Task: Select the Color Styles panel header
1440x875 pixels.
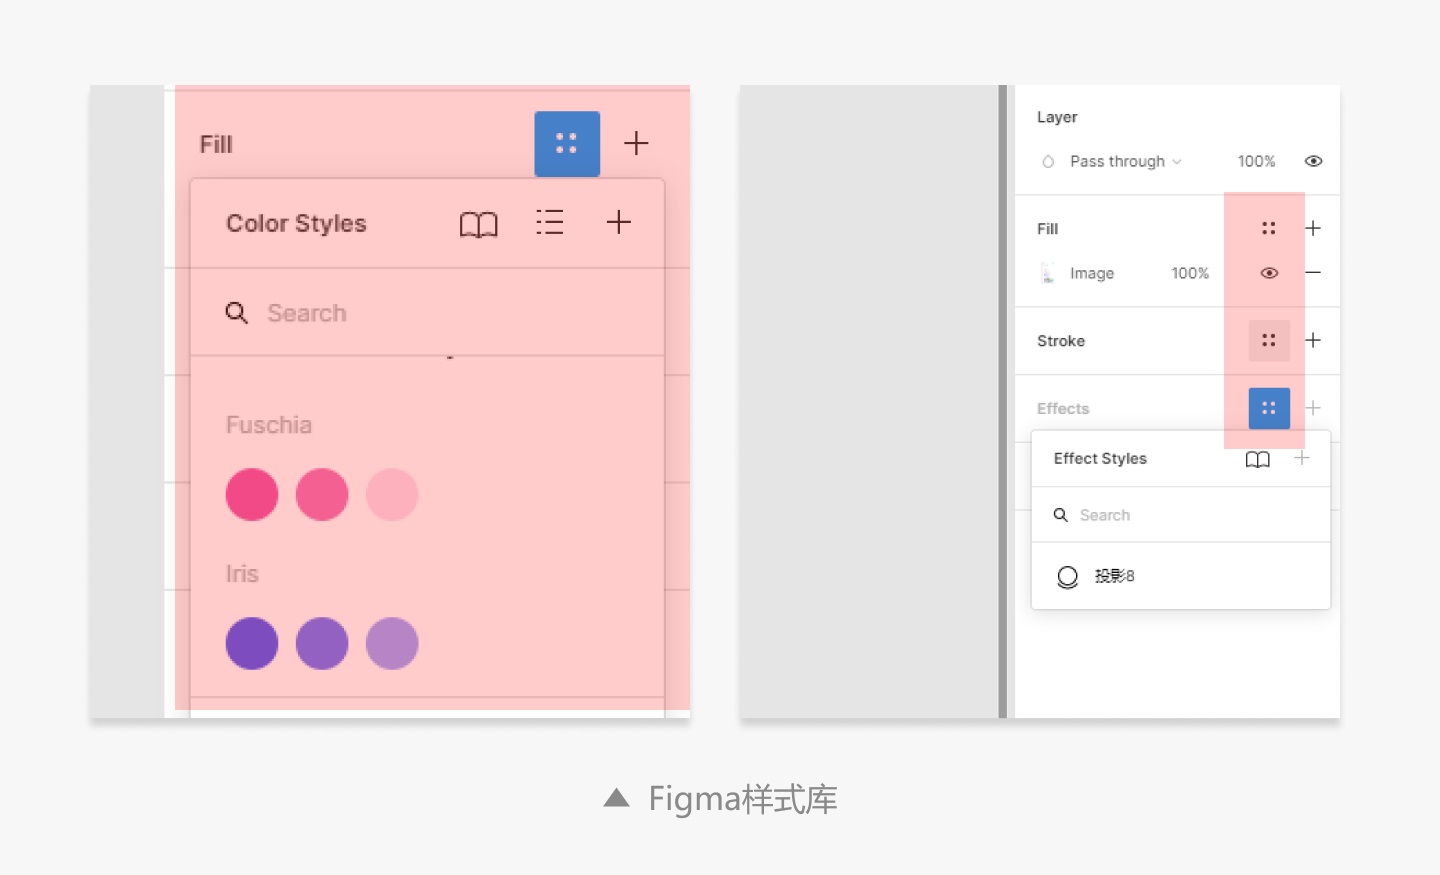Action: click(296, 223)
